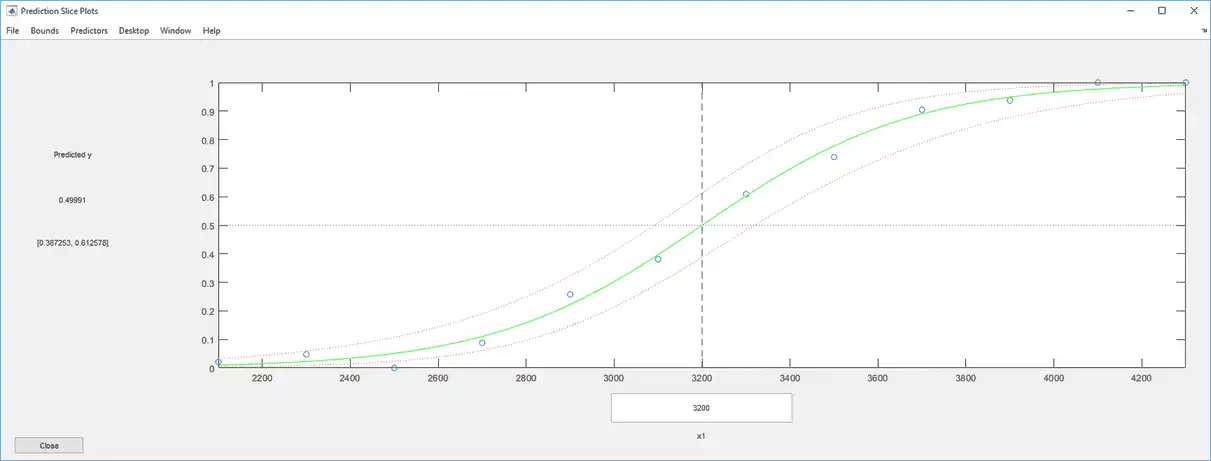Close the window with the title bar X
The image size is (1211, 461).
1193,10
